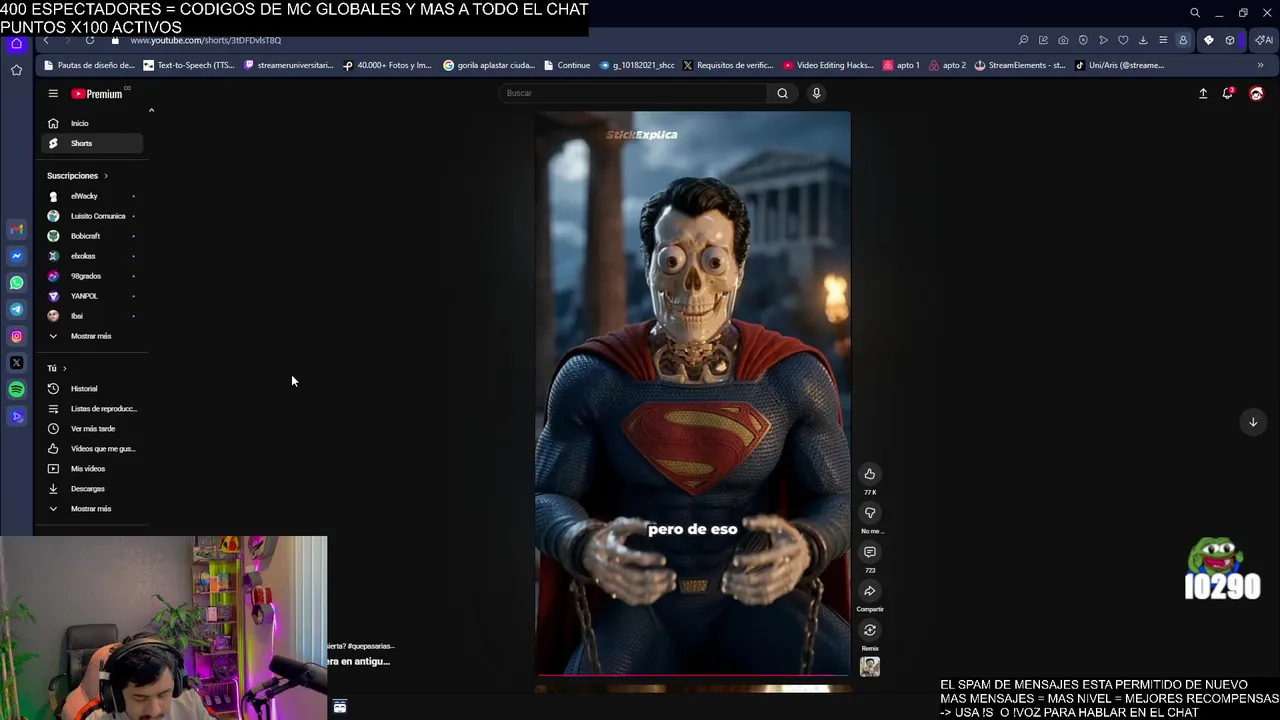Viewport: 1280px width, 720px height.
Task: Open Video Editing Hacks bookmark
Action: point(828,65)
